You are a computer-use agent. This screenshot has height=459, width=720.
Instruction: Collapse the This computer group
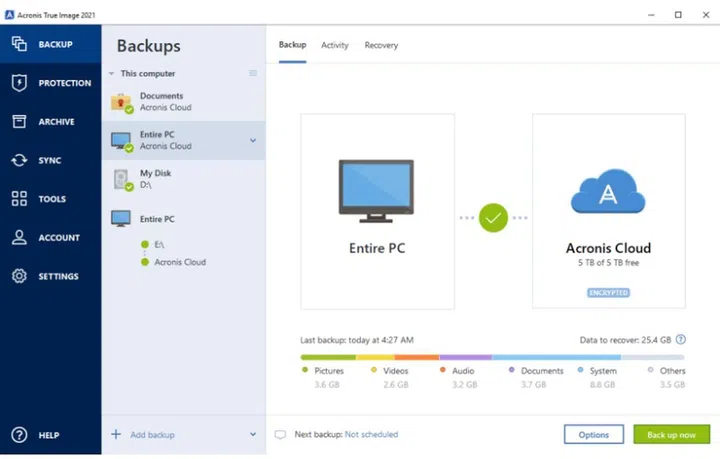(x=112, y=74)
